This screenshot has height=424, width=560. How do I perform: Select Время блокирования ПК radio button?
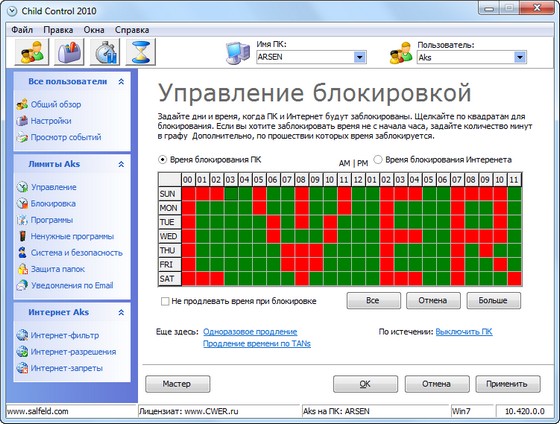[162, 160]
